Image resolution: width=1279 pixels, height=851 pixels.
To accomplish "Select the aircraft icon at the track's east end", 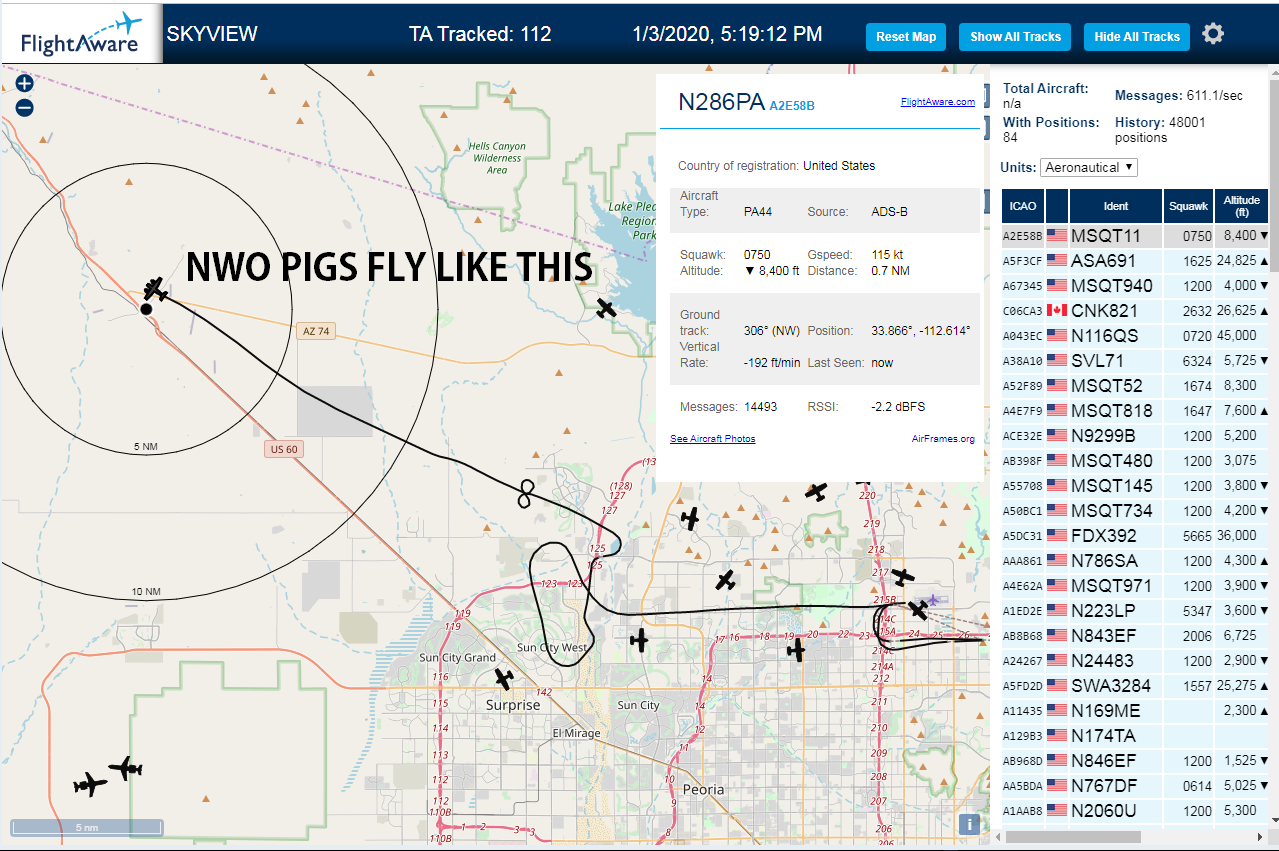I will 917,609.
